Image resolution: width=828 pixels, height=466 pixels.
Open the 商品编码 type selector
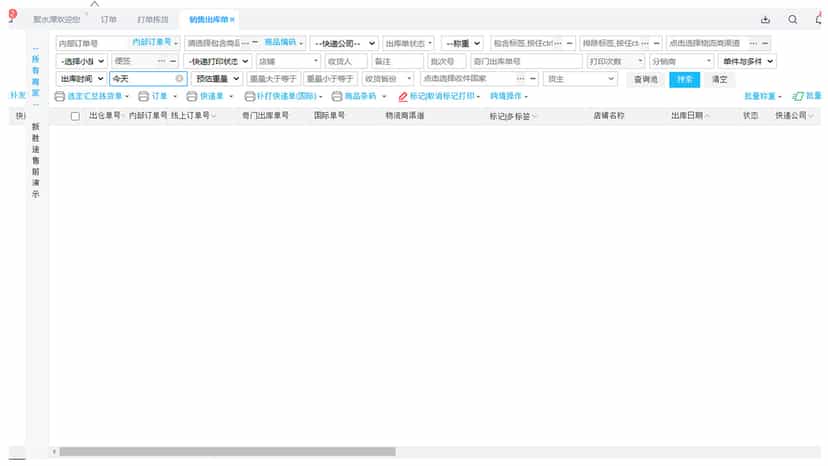tap(284, 42)
